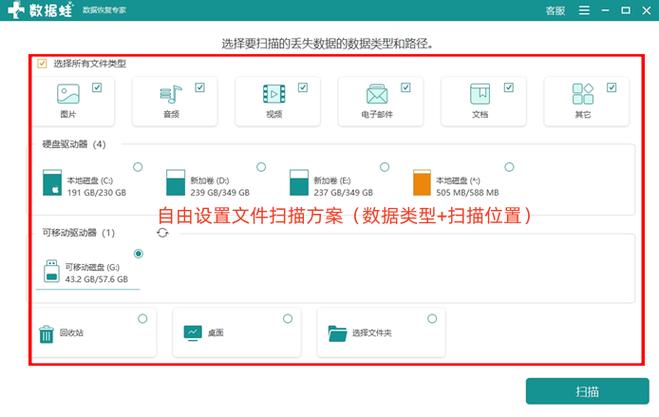Click the Video (视频) film icon
Viewport: 659px width, 417px height.
point(273,95)
